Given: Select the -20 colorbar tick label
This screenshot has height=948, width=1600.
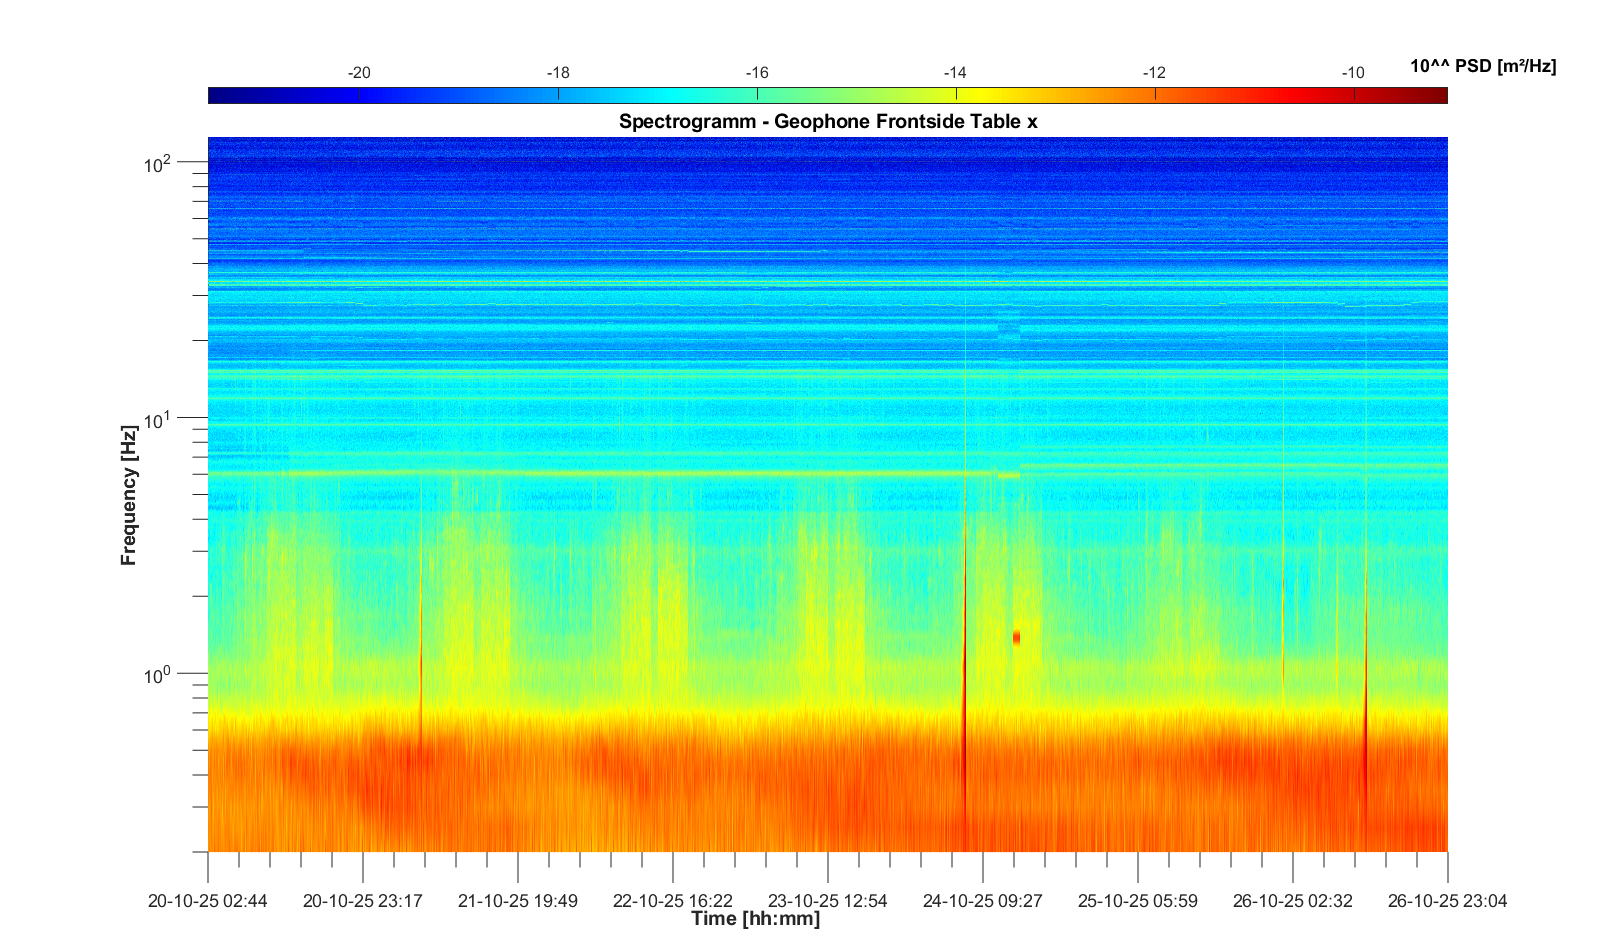Looking at the screenshot, I should click(x=358, y=73).
